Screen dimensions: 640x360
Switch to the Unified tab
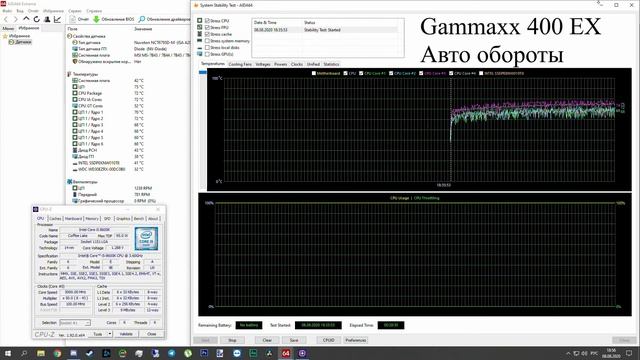(x=313, y=64)
